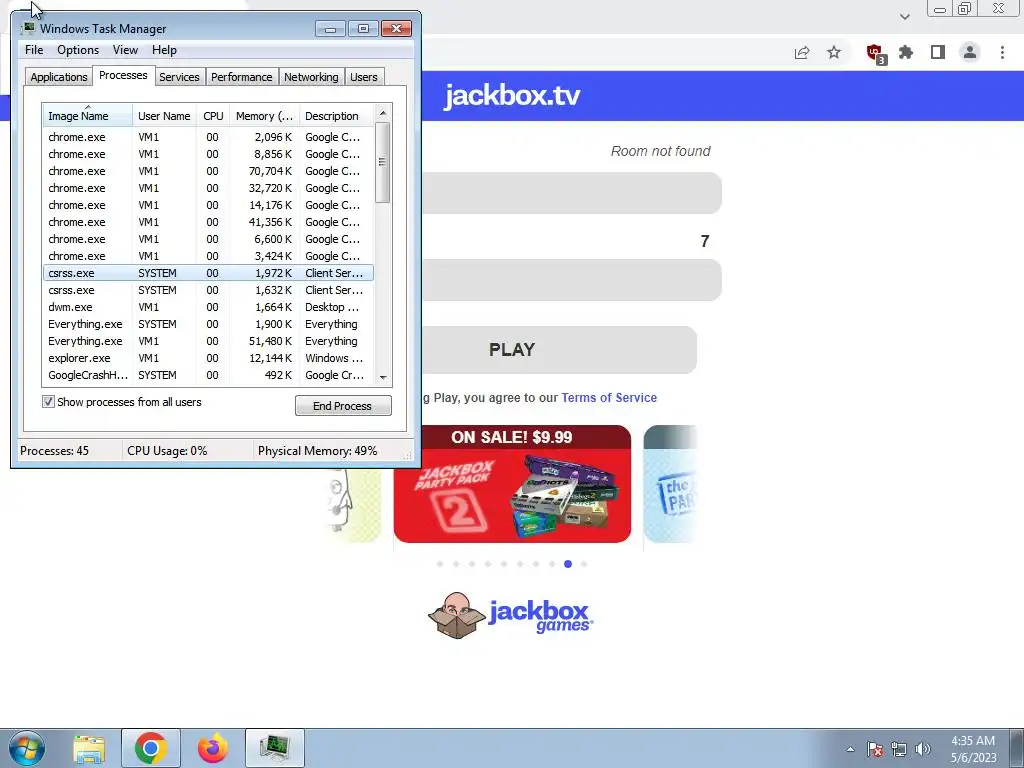Screen dimensions: 1024x768
Task: Switch to the Networking tab
Action: pos(311,77)
